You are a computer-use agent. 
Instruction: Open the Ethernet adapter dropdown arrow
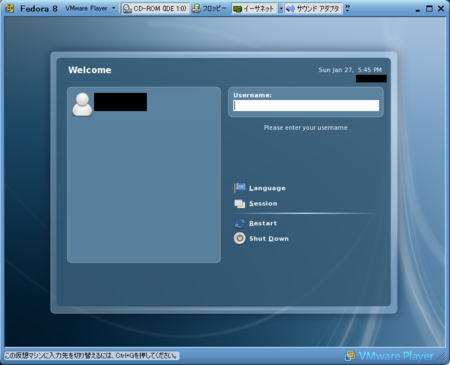click(281, 9)
